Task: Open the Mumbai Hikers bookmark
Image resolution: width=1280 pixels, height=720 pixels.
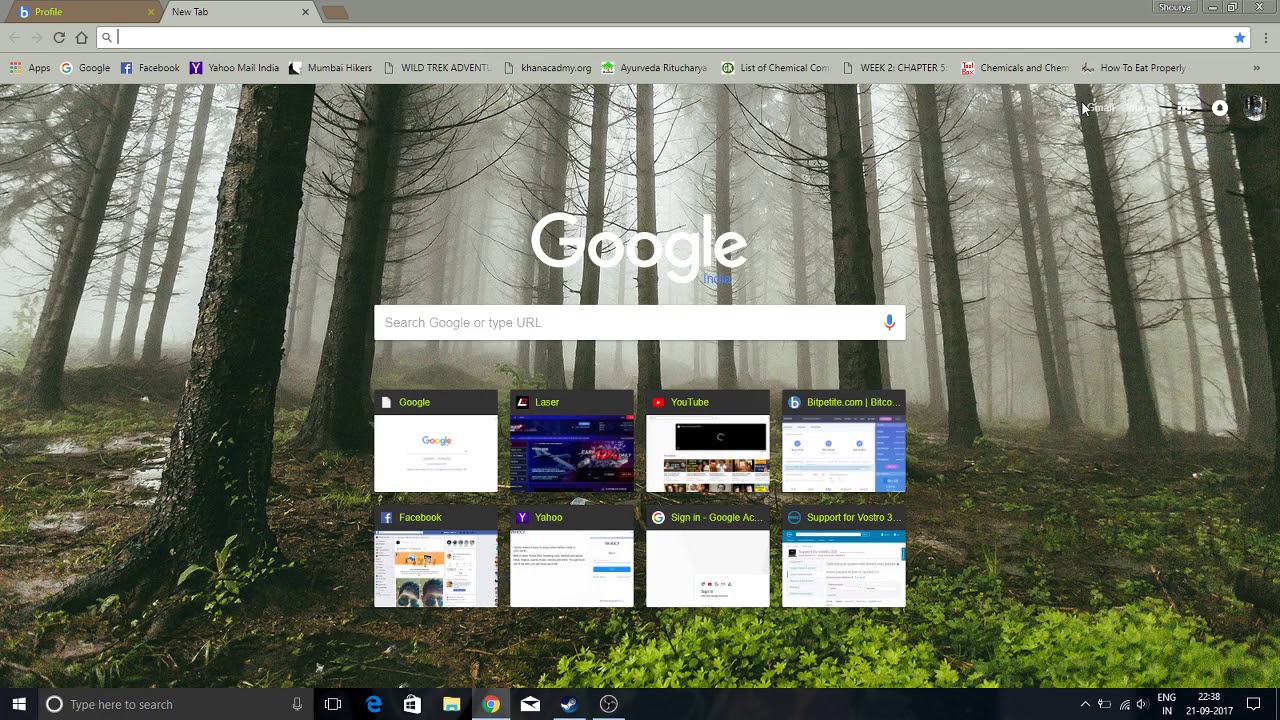Action: point(330,68)
